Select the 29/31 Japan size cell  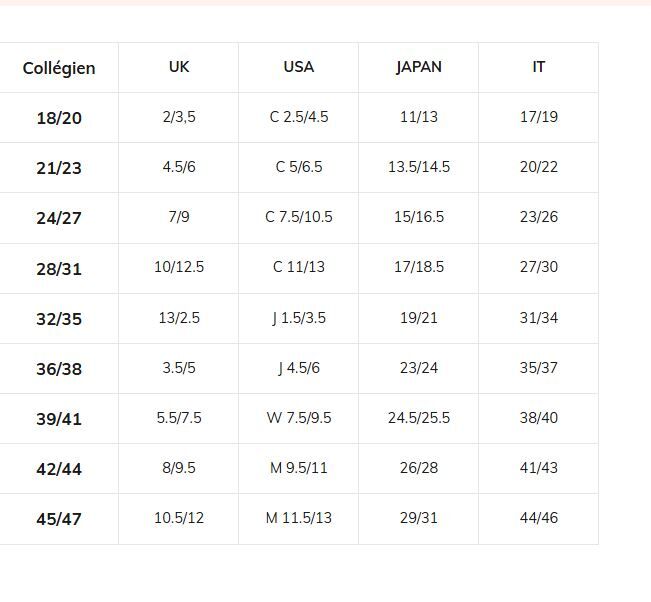pyautogui.click(x=419, y=518)
